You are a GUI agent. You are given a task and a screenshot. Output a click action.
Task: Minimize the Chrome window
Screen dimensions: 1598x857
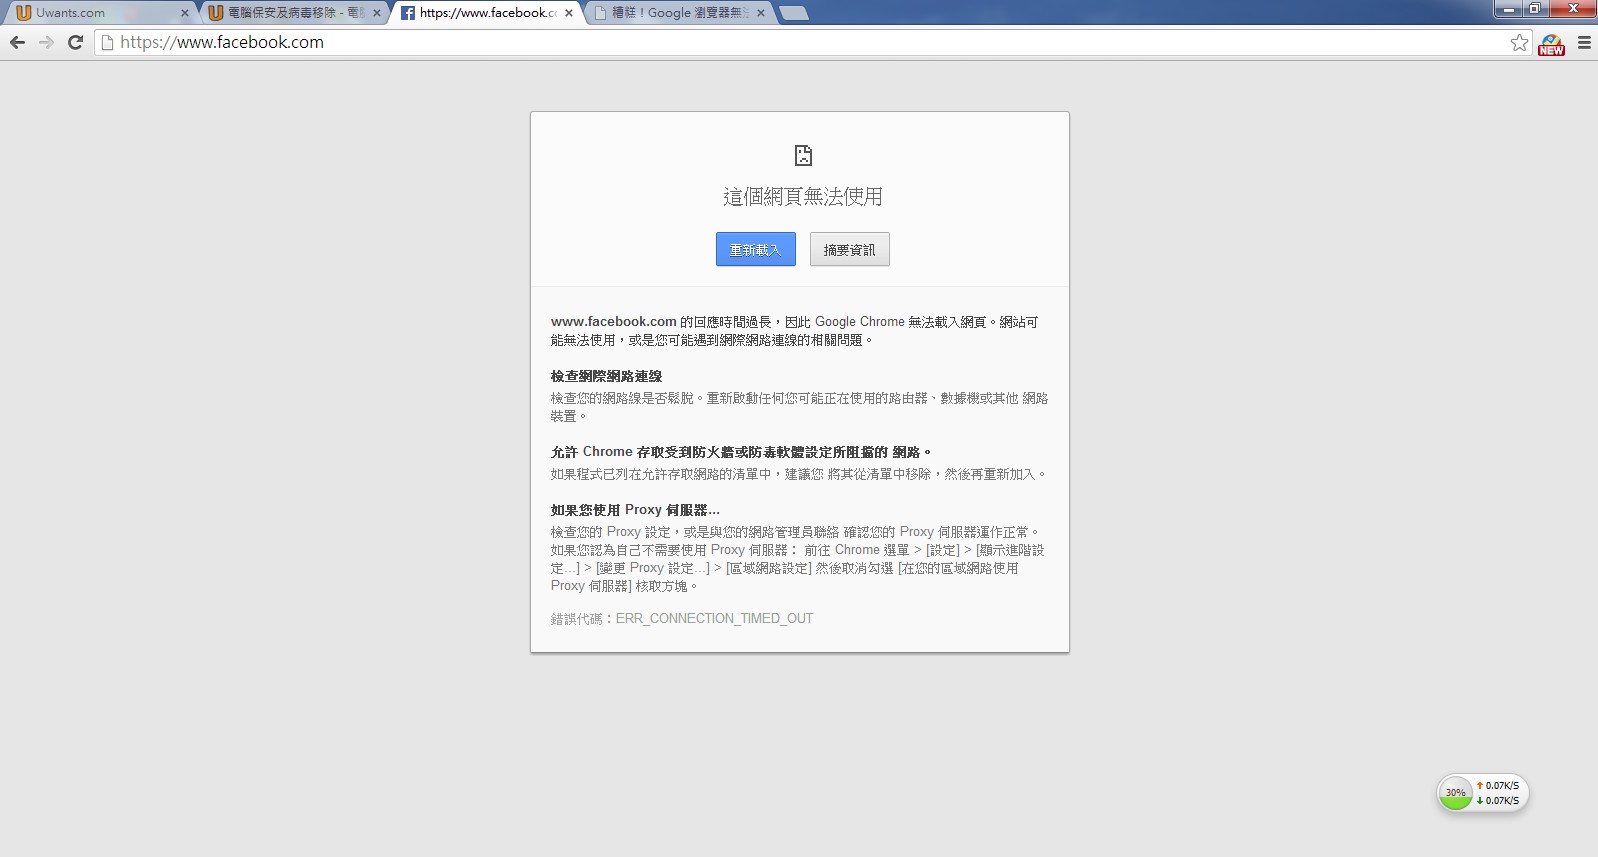[x=1509, y=9]
